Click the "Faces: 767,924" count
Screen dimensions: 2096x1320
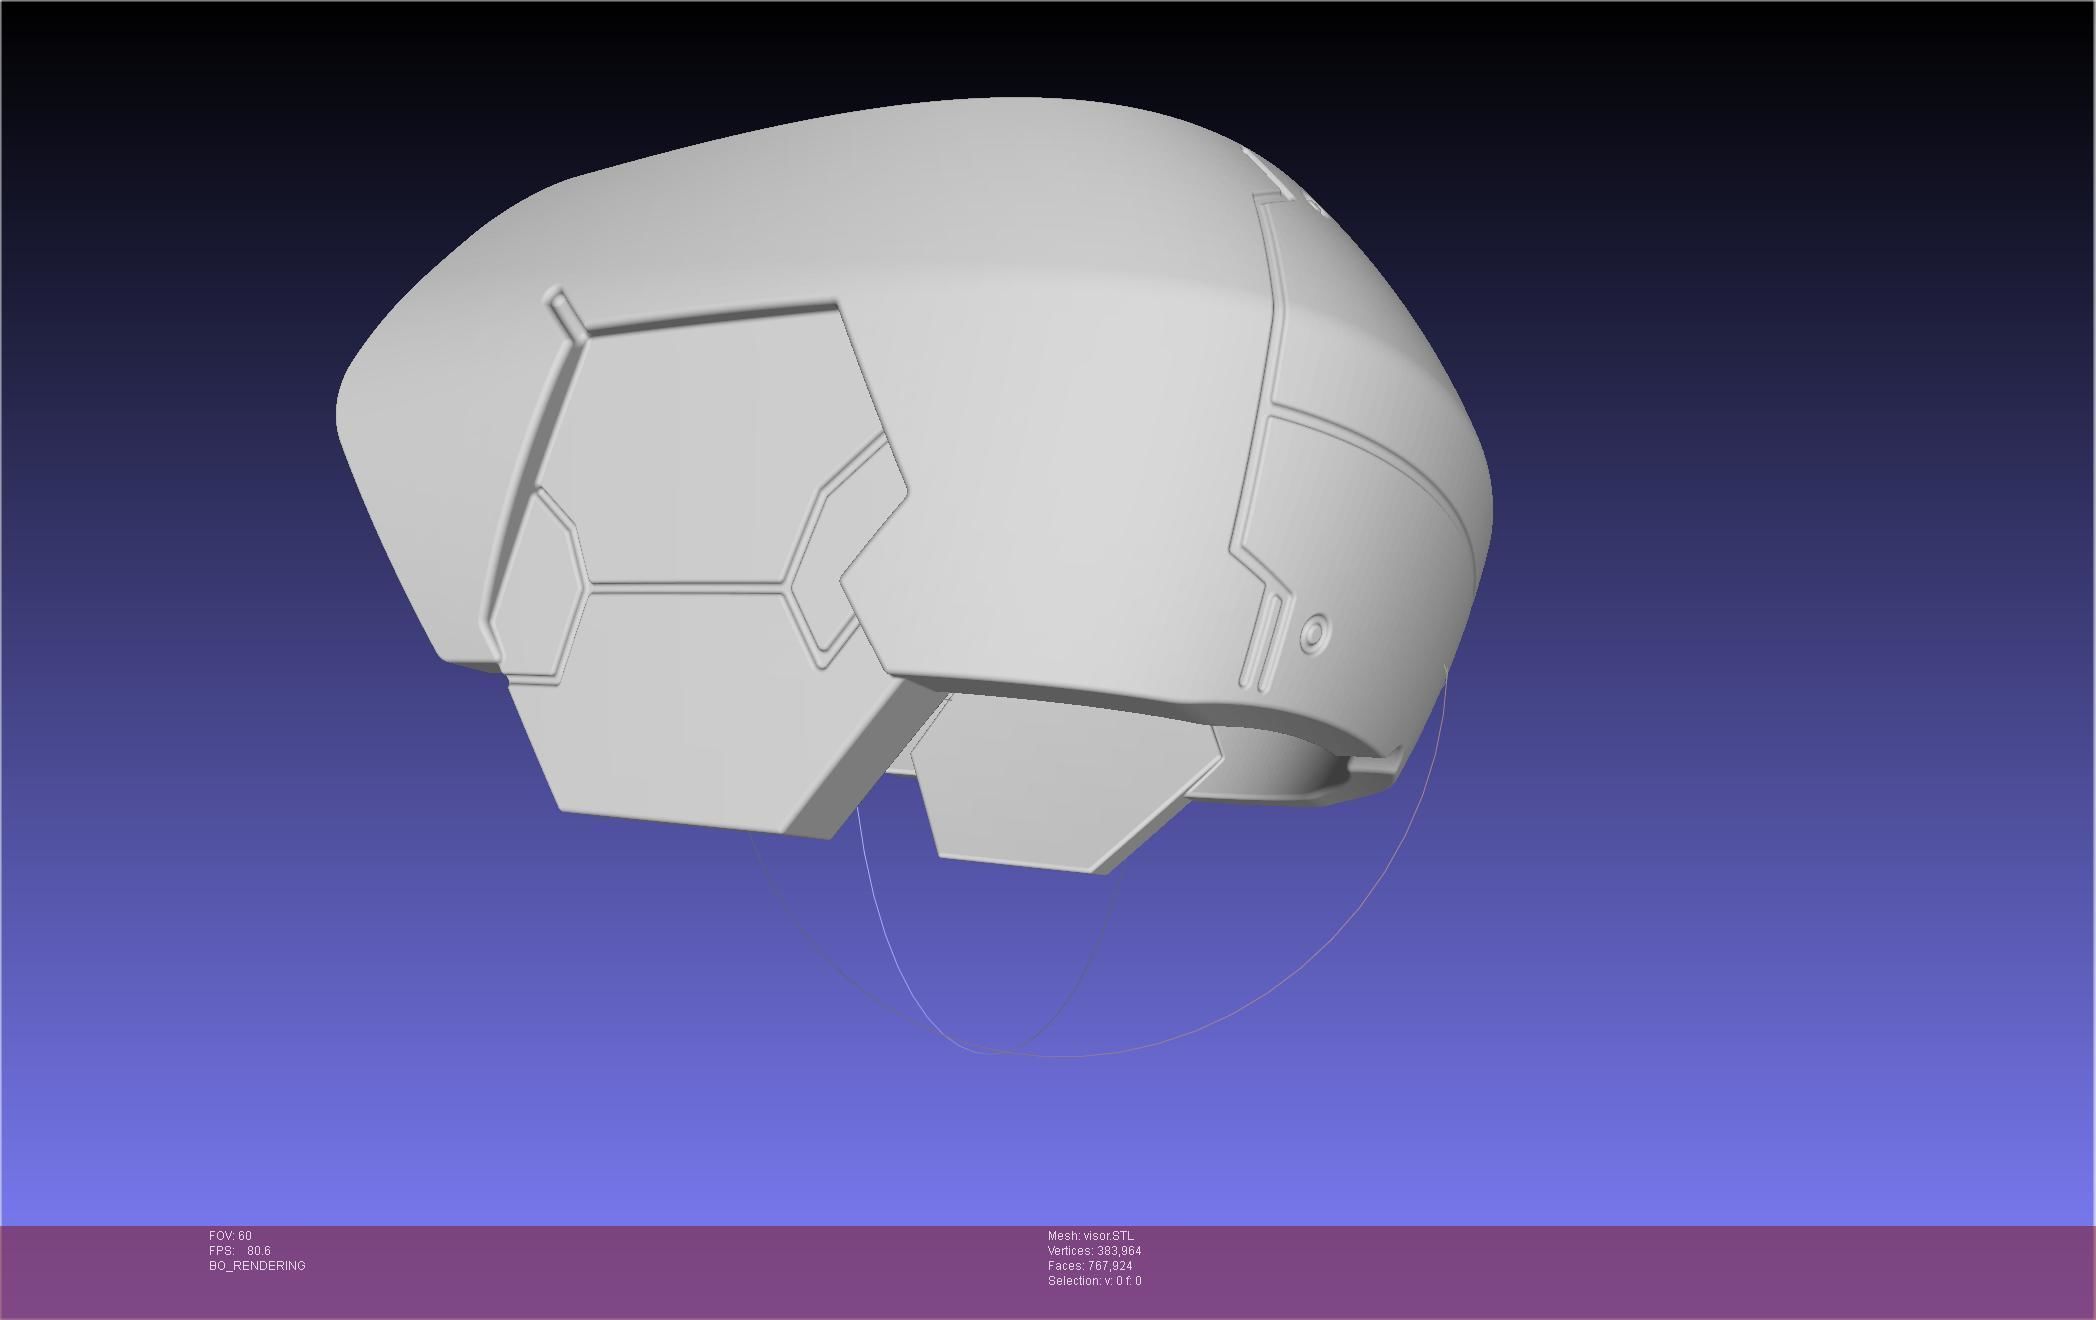pos(1090,1266)
